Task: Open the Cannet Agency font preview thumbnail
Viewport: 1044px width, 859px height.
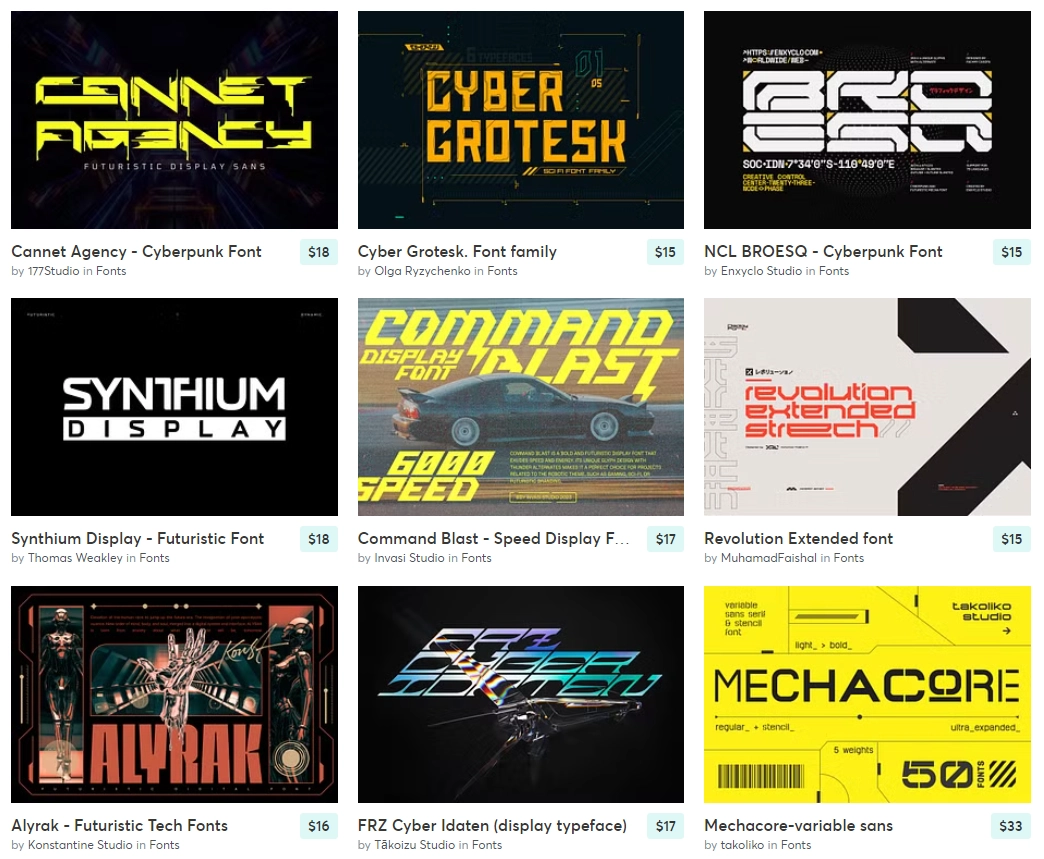Action: click(174, 120)
